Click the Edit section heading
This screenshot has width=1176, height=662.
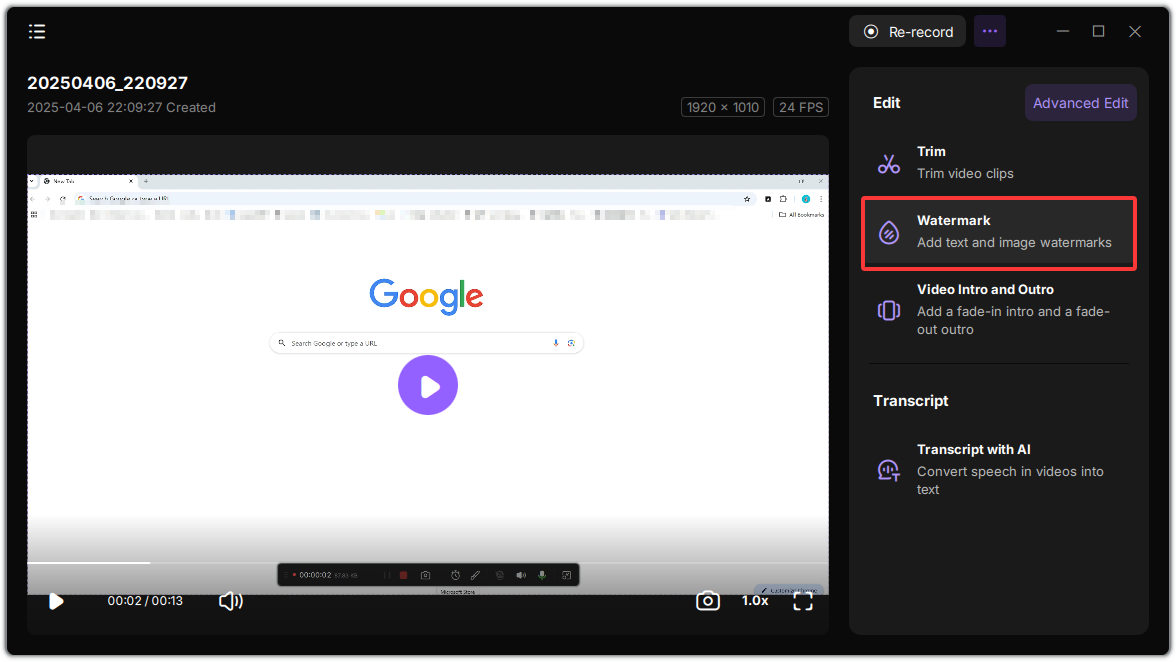[x=886, y=103]
